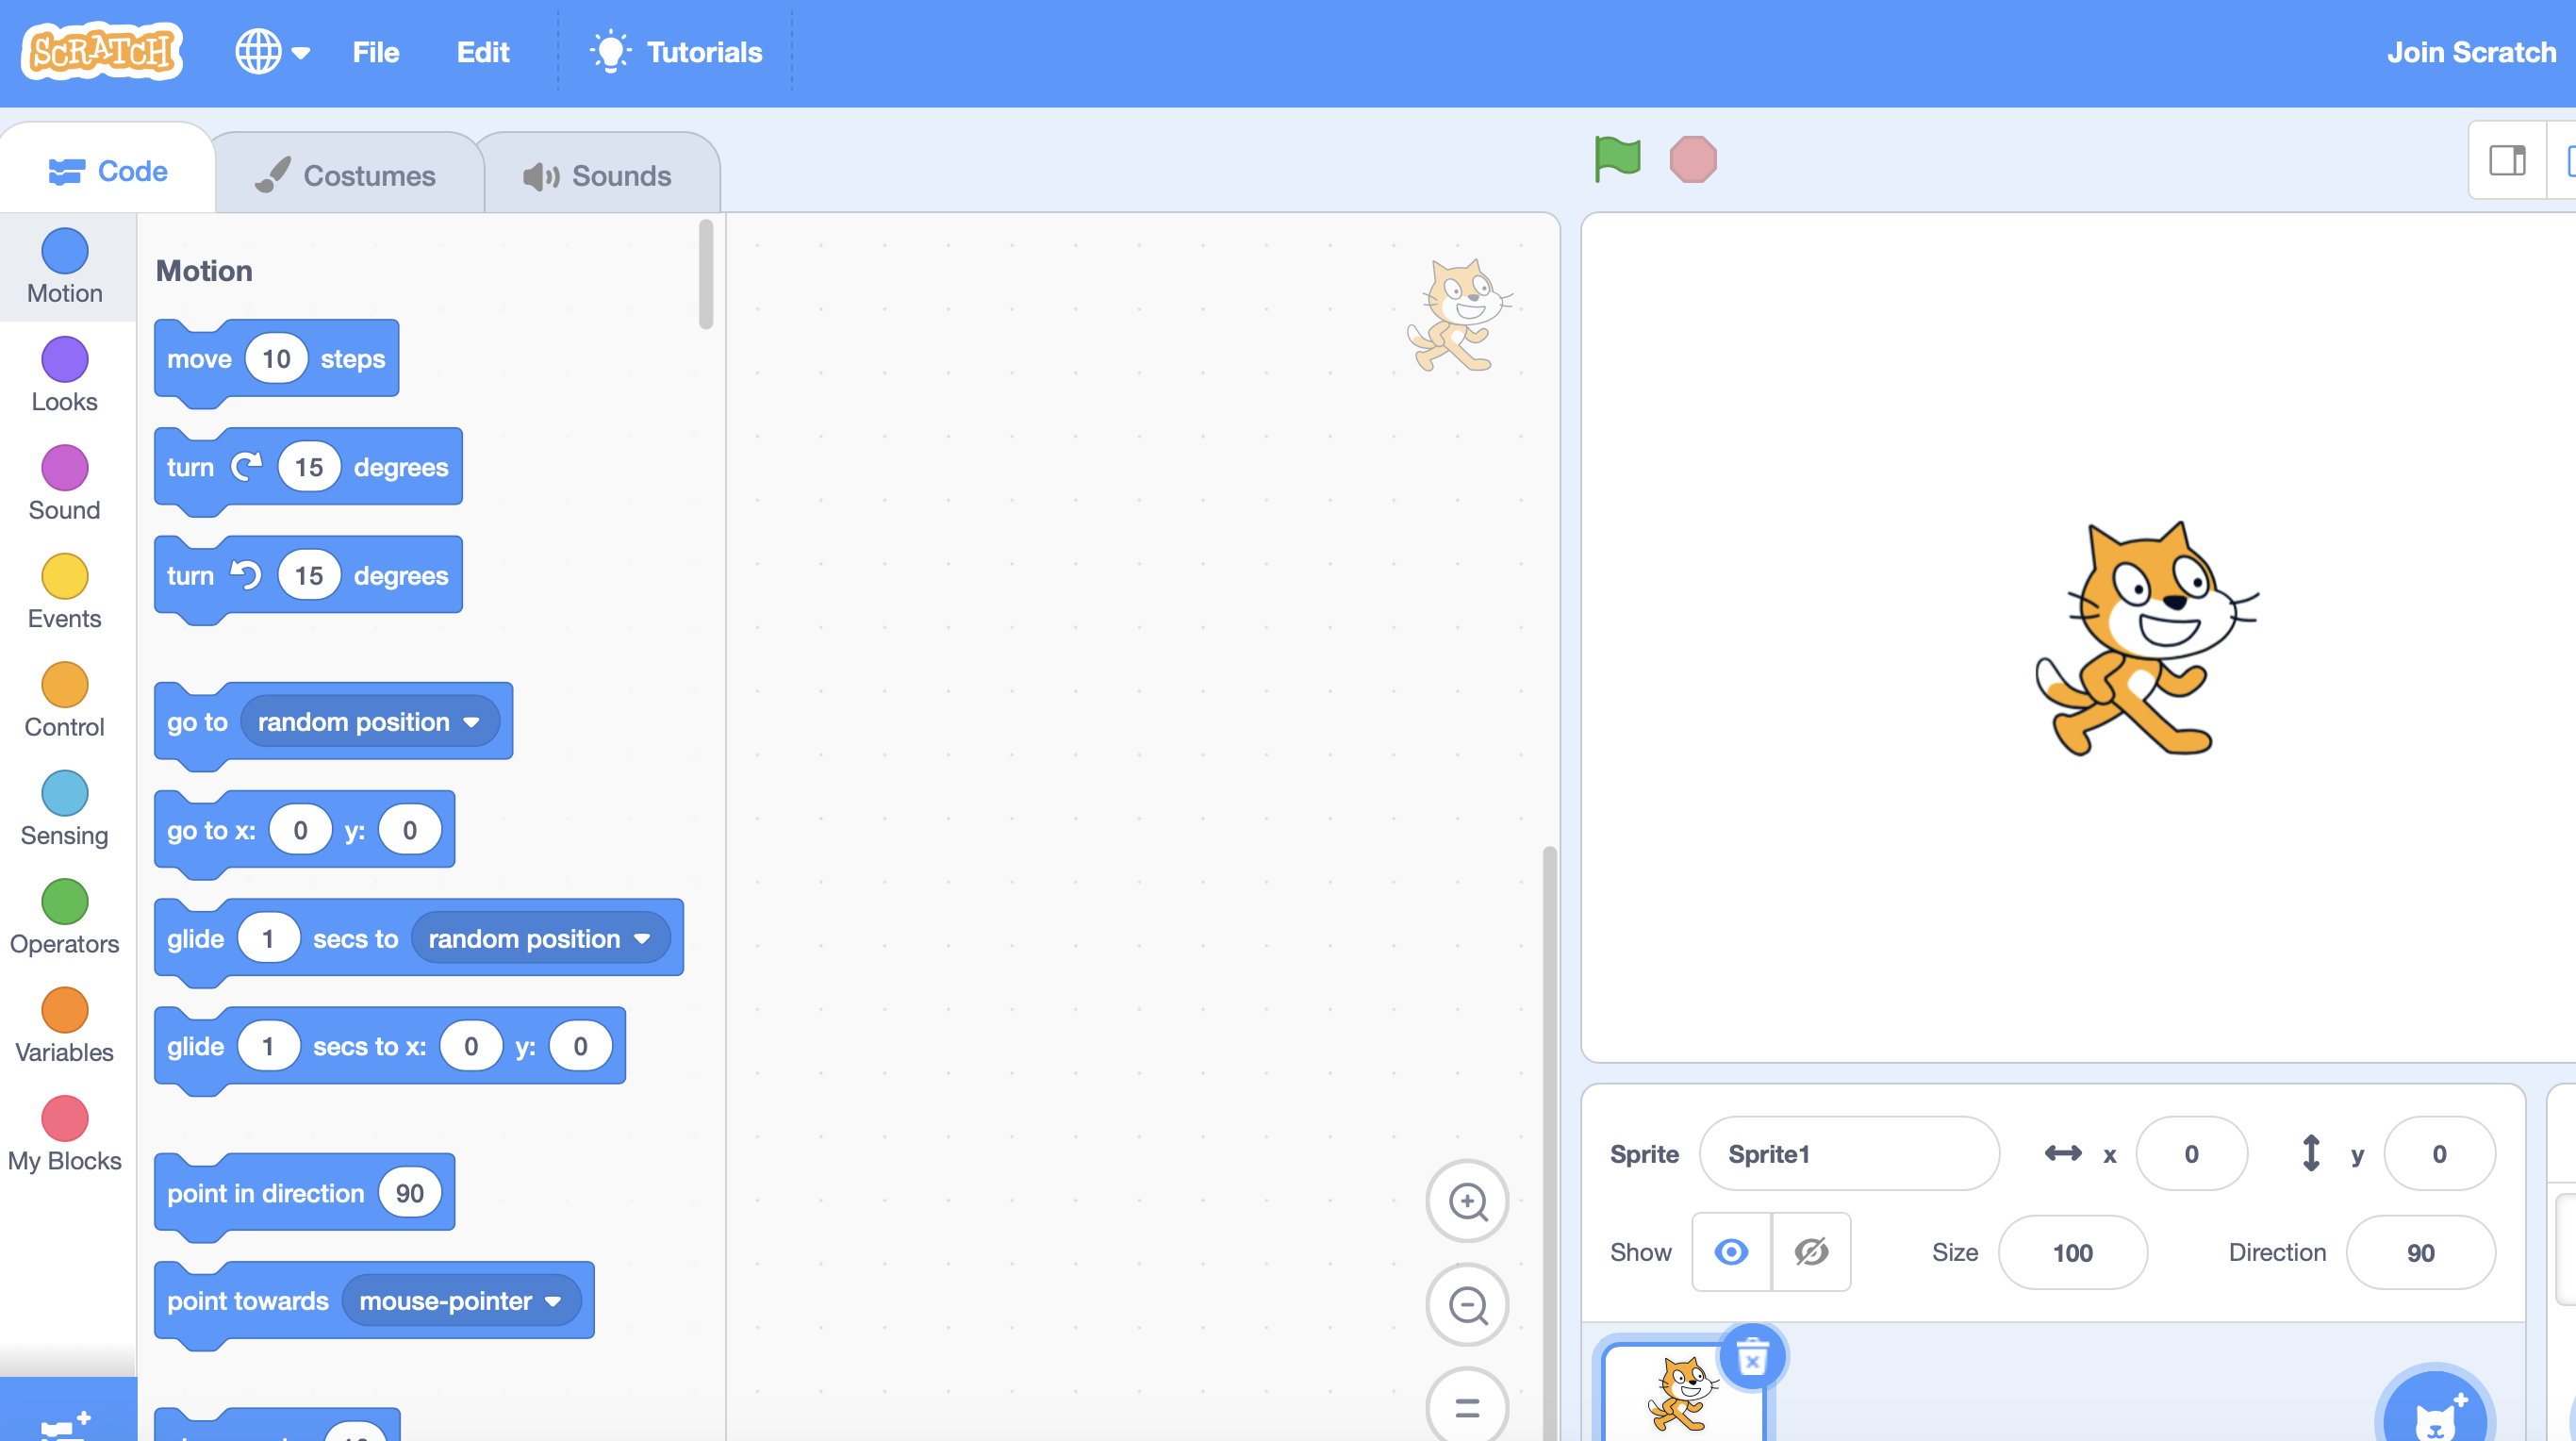Select the My Blocks category
Image resolution: width=2576 pixels, height=1441 pixels.
65,1134
